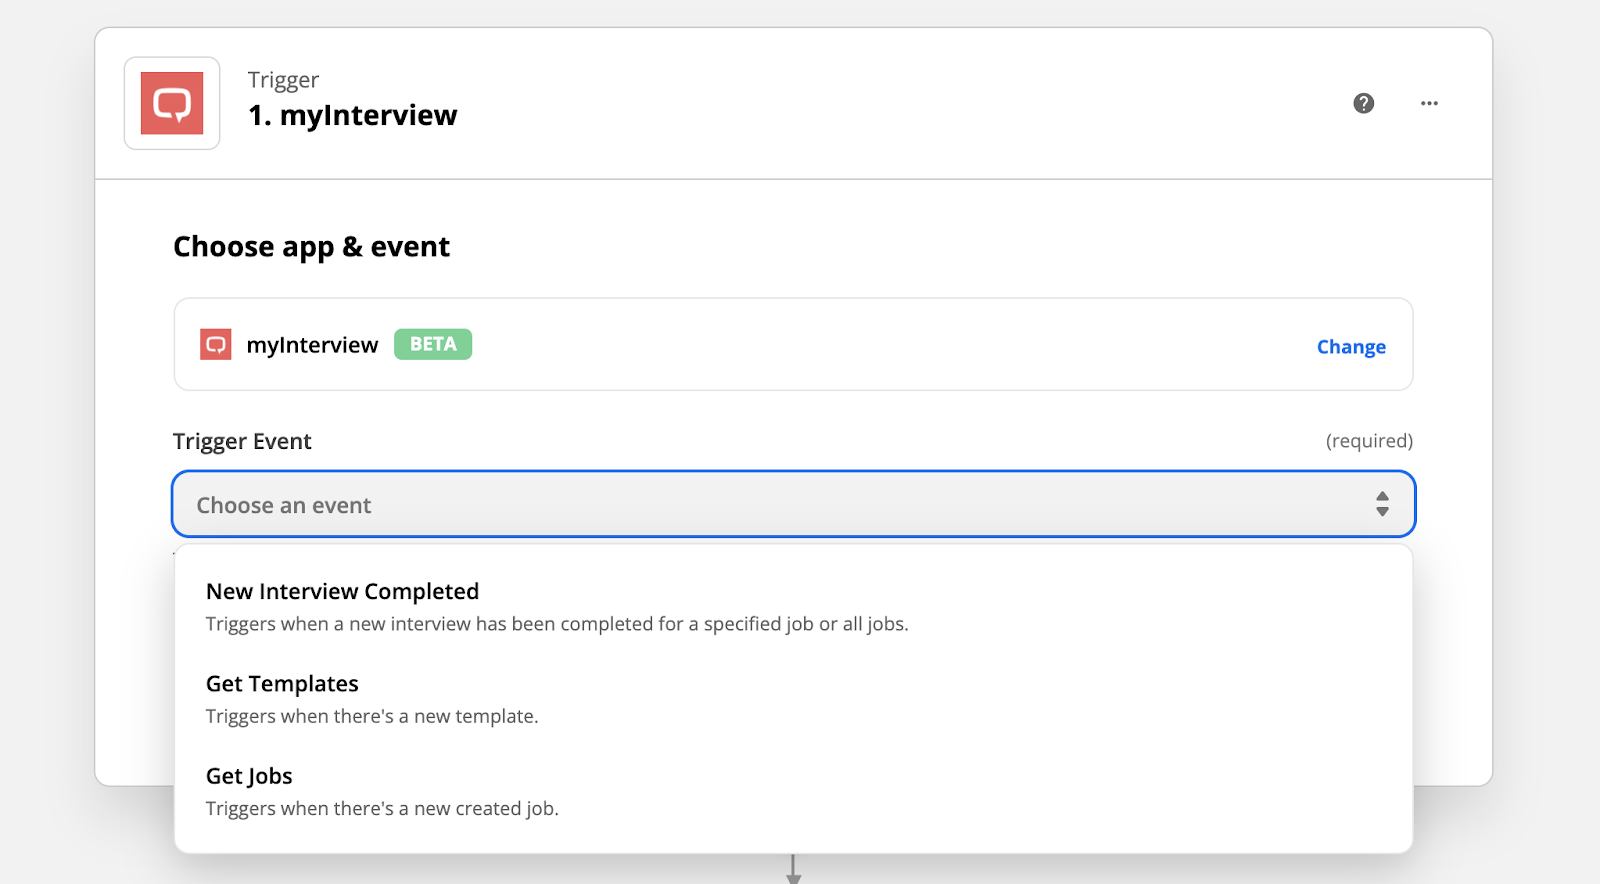Click the interview completed description line
Image resolution: width=1600 pixels, height=884 pixels.
point(557,624)
